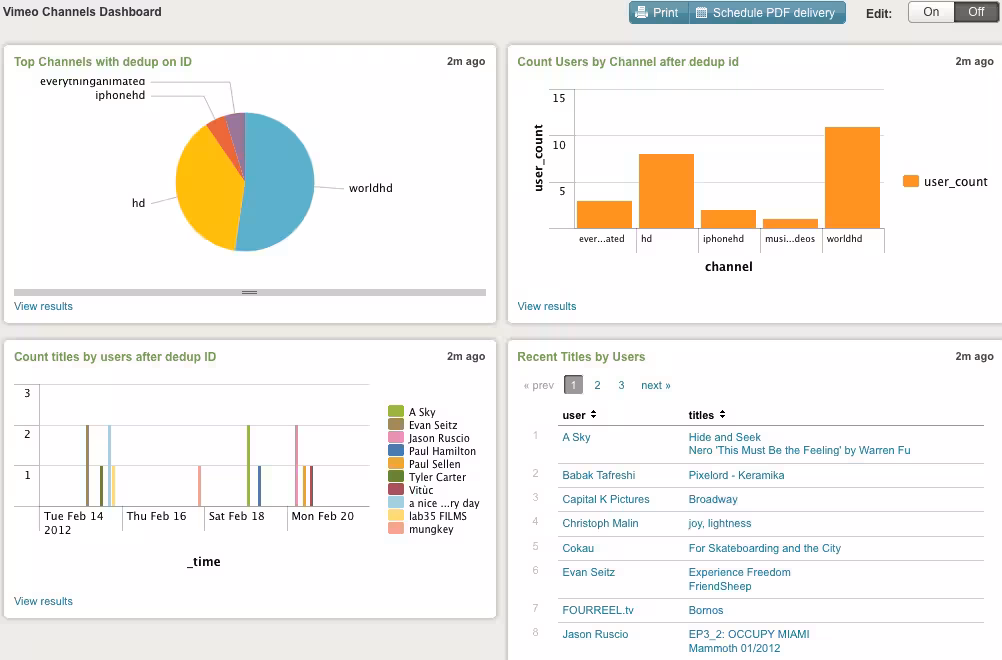Click the calendar icon on Schedule PDF delivery
Image resolution: width=1002 pixels, height=660 pixels.
702,12
